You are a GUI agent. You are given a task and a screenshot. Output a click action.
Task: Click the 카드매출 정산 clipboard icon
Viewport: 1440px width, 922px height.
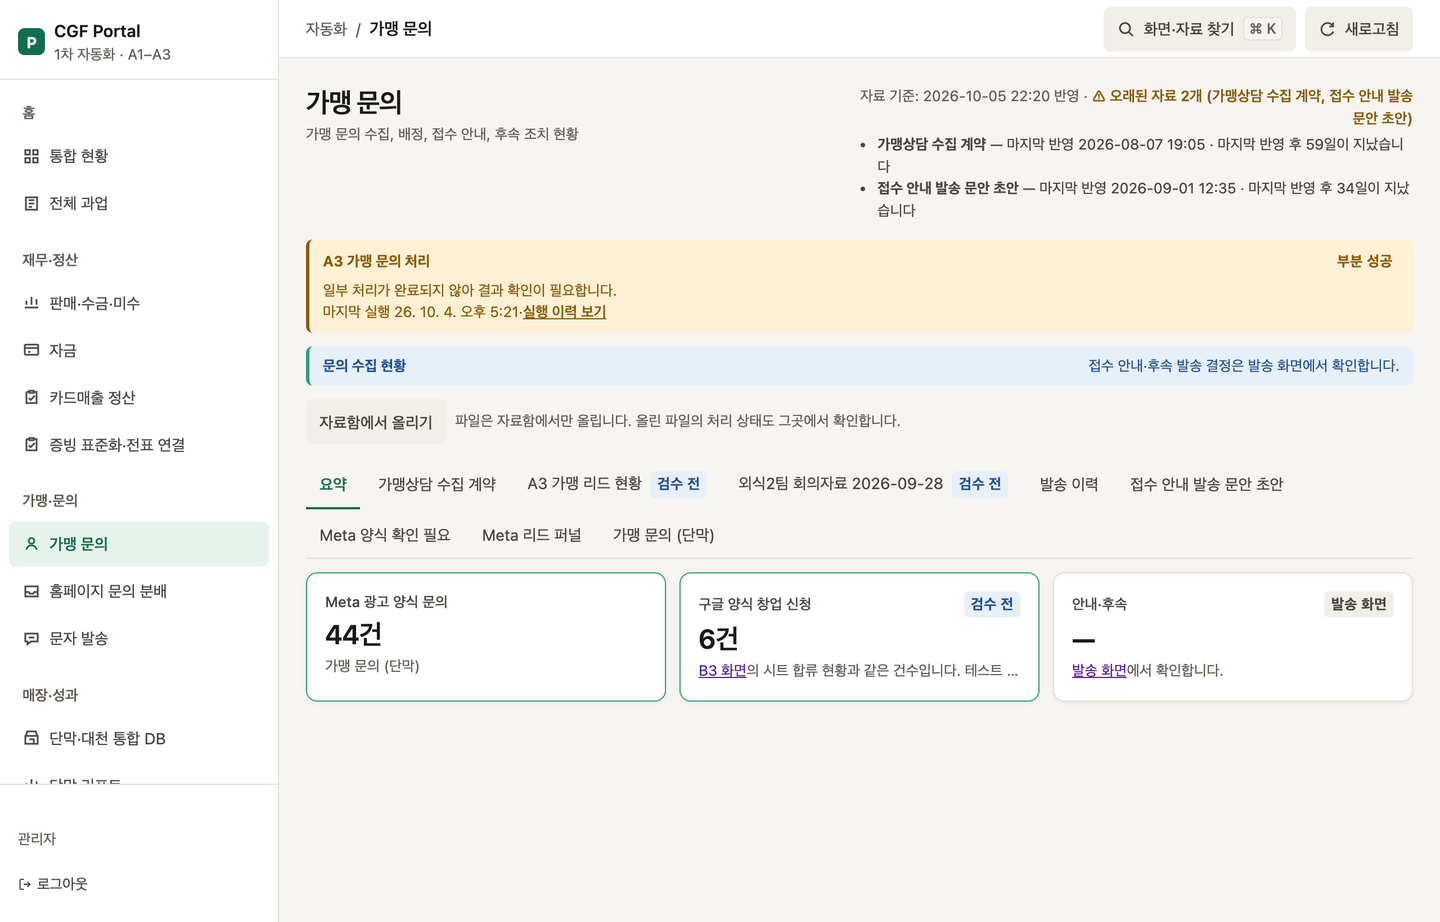pyautogui.click(x=31, y=397)
